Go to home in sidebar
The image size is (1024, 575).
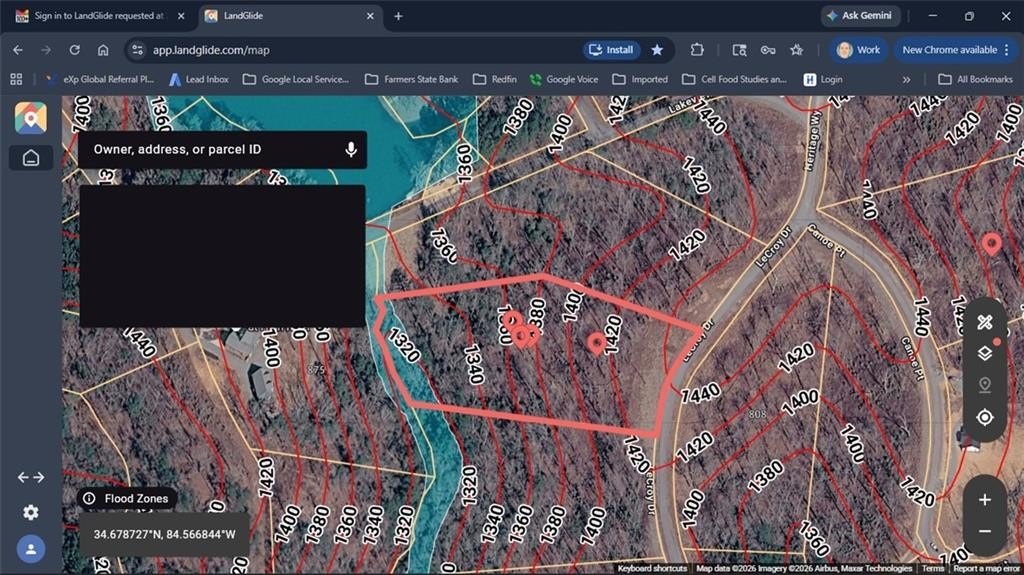pyautogui.click(x=31, y=158)
